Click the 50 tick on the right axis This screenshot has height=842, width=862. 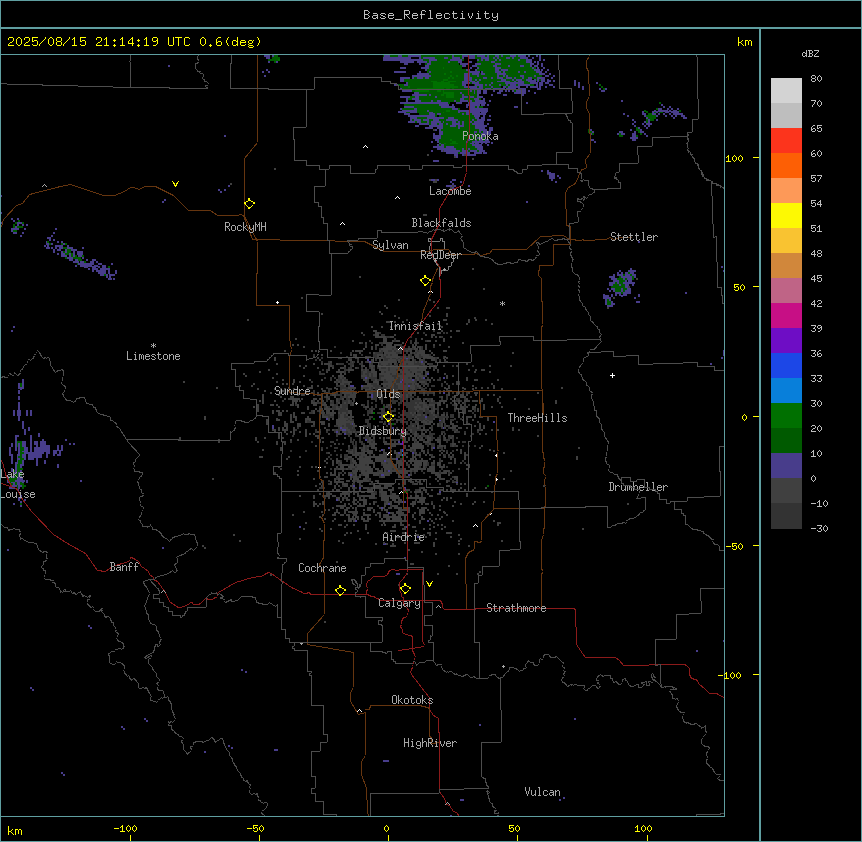tap(739, 287)
